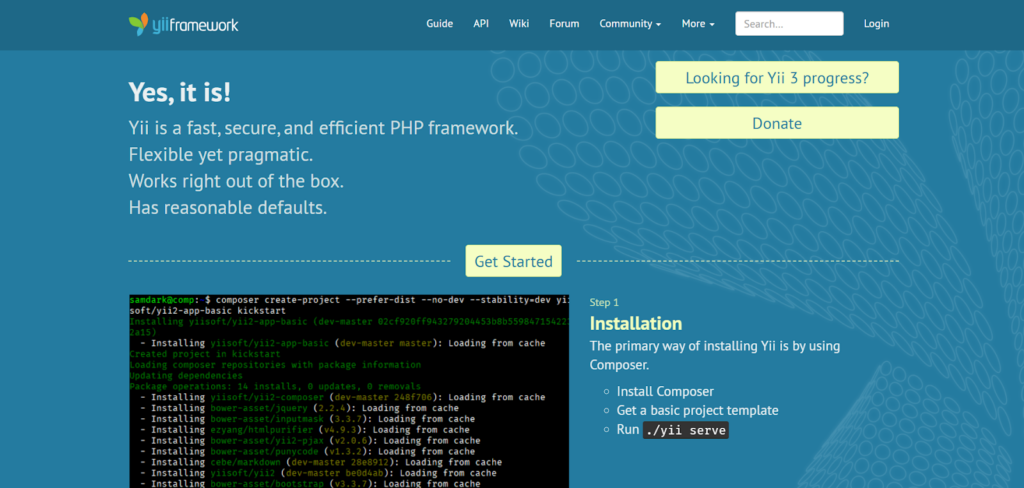
Task: Open the API nav link
Action: coord(481,24)
